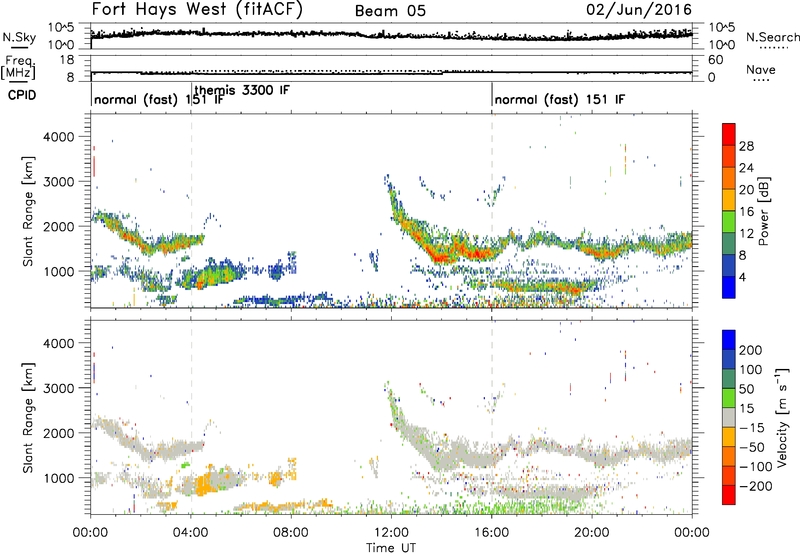Screen dimensions: 800x554
Task: Click the bright blue bottom Power colorbar segment
Action: coord(729,287)
